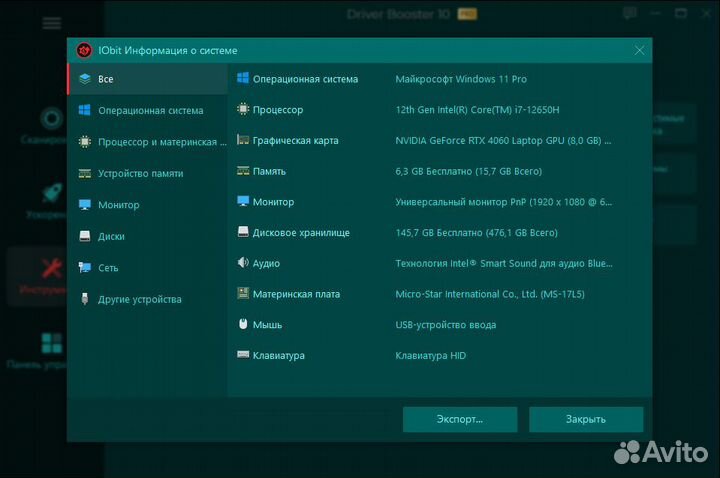Click value 'Клавиатура HID'
This screenshot has width=720, height=478.
click(431, 355)
